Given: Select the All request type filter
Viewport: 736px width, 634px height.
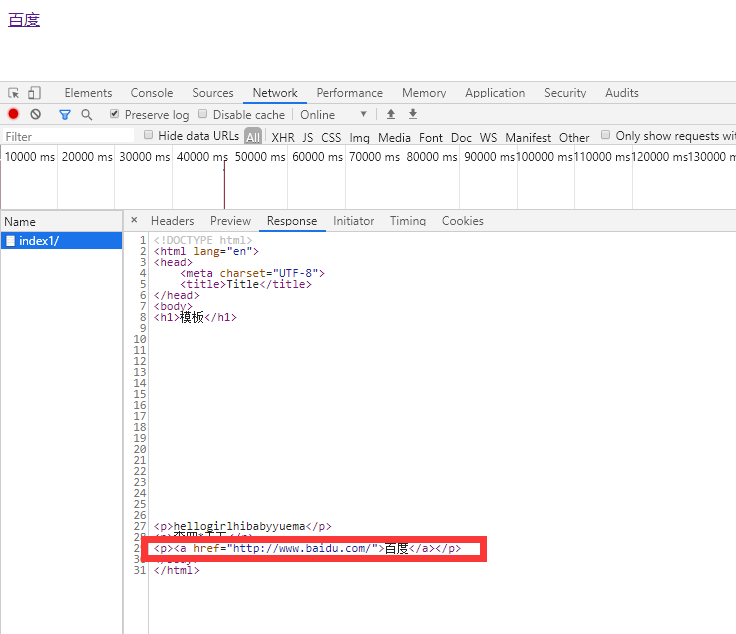Looking at the screenshot, I should tap(253, 137).
